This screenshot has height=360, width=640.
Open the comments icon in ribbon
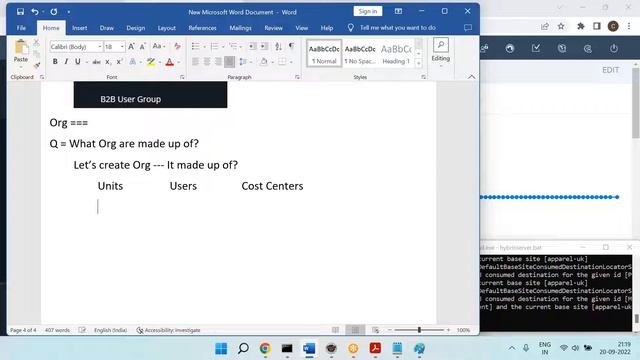pyautogui.click(x=468, y=28)
